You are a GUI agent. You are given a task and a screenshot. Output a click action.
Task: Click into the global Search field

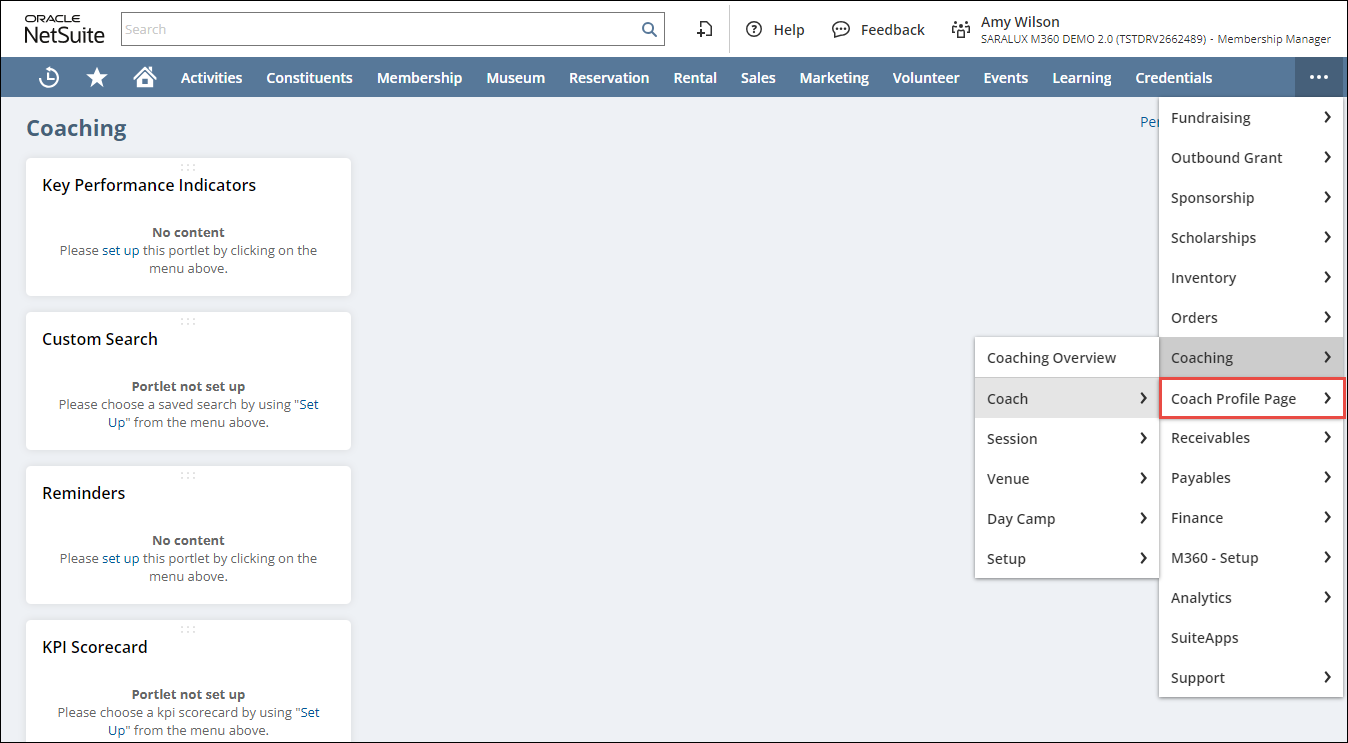pos(380,30)
